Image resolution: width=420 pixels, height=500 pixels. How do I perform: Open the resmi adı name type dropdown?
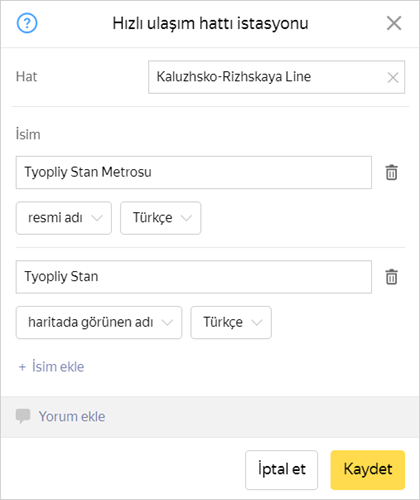(64, 218)
